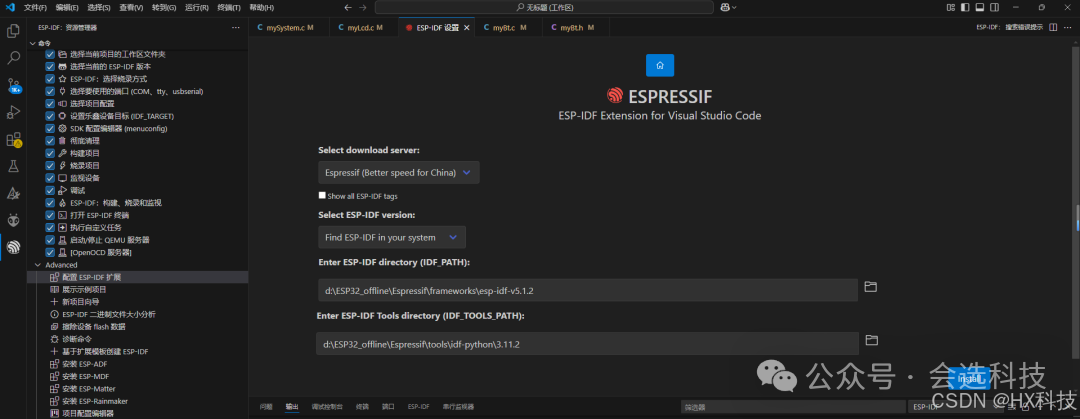Browse folder for IDF_PATH directory
The height and width of the screenshot is (419, 1080).
tap(871, 287)
